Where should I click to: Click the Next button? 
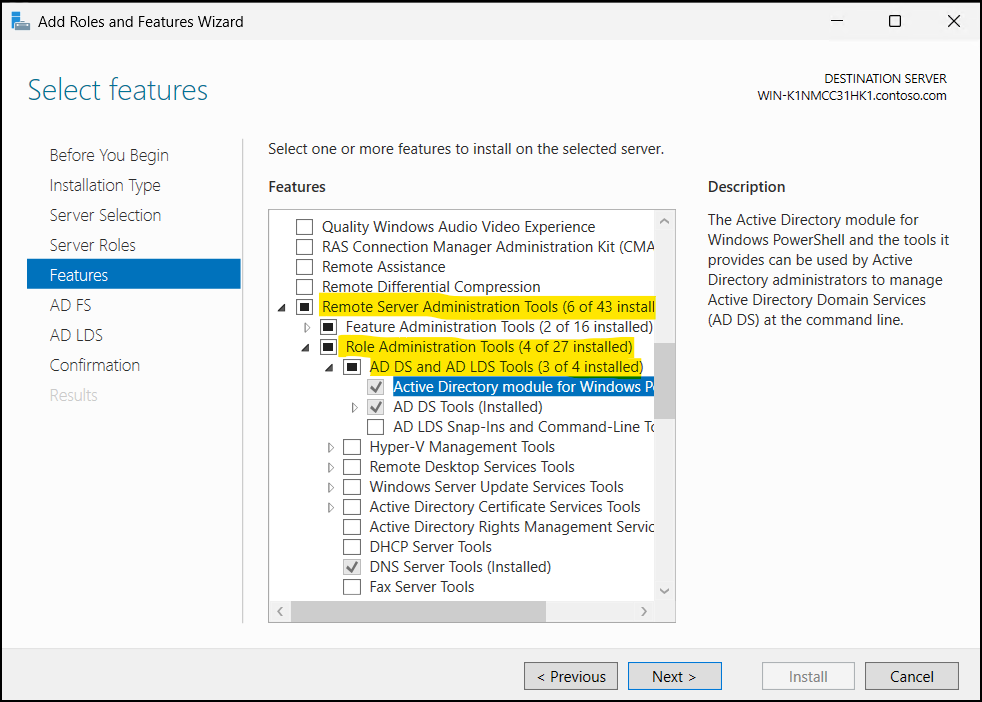tap(674, 675)
